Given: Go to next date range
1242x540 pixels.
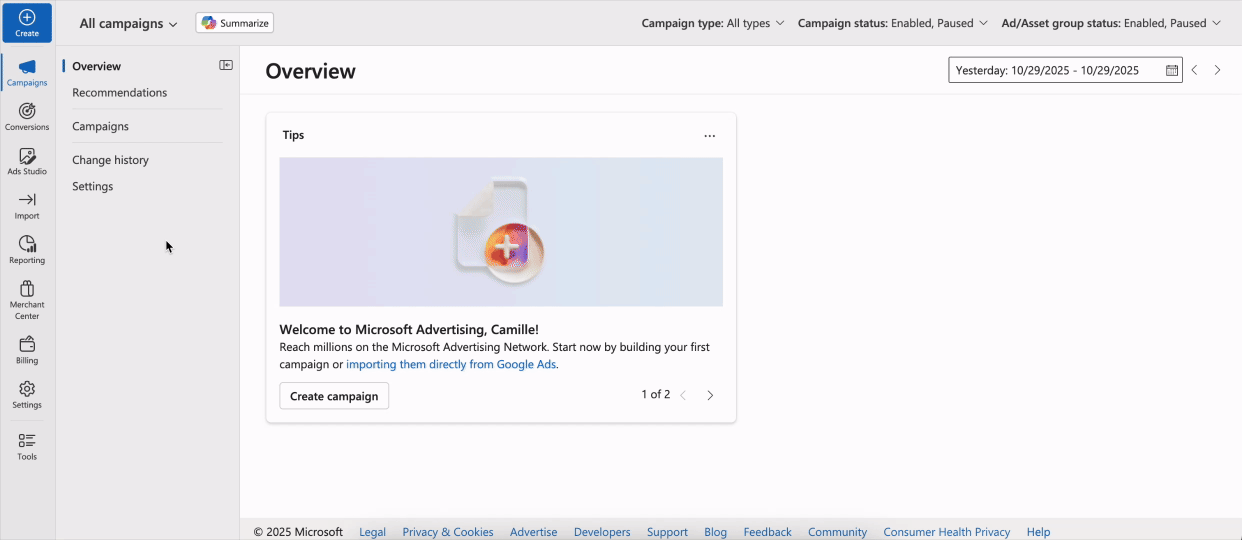Looking at the screenshot, I should point(1217,70).
